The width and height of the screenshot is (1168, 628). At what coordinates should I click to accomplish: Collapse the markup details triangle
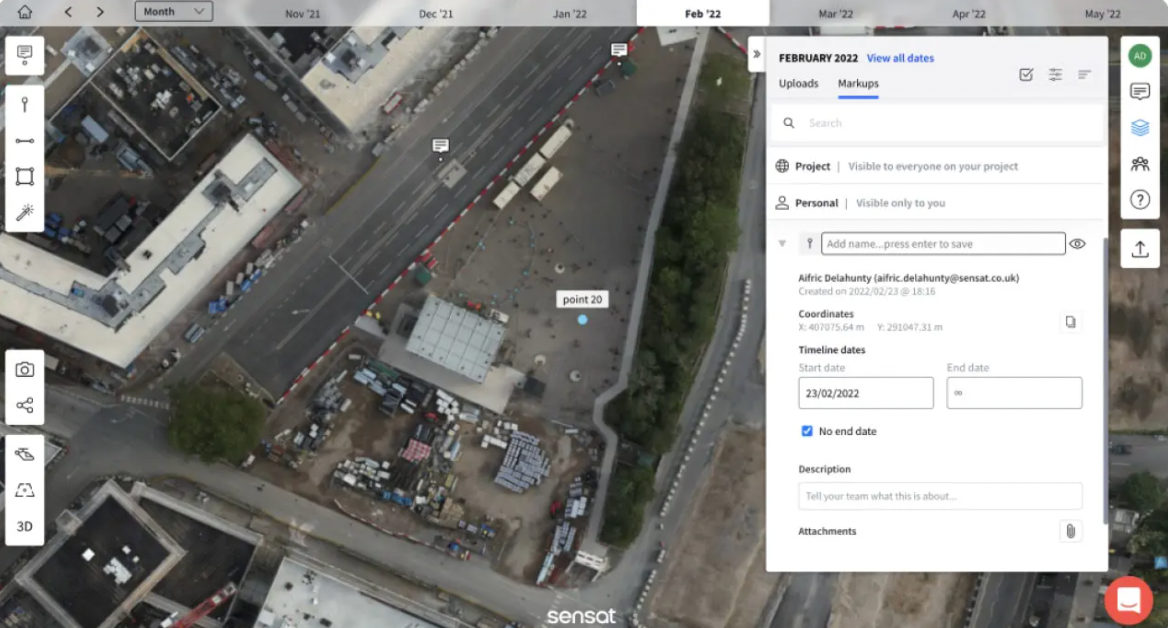coord(782,244)
